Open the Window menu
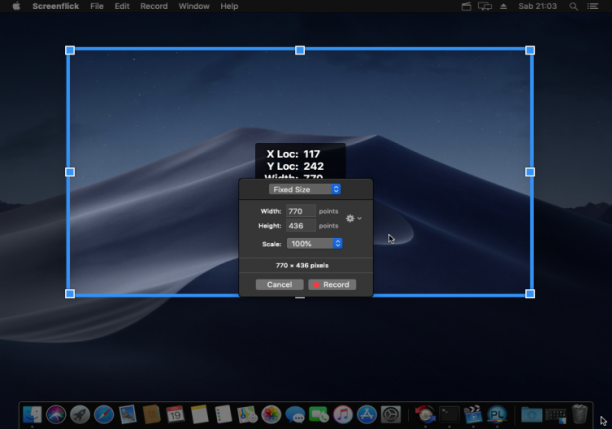This screenshot has width=612, height=429. coord(194,6)
